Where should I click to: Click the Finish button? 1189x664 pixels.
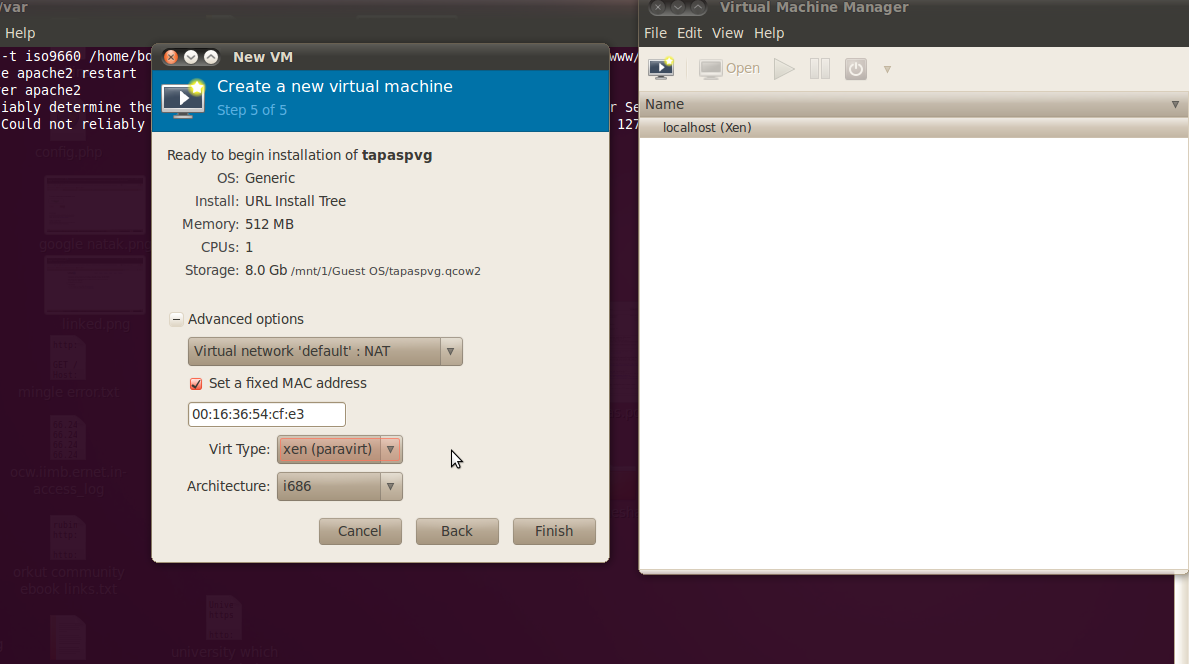click(x=554, y=531)
